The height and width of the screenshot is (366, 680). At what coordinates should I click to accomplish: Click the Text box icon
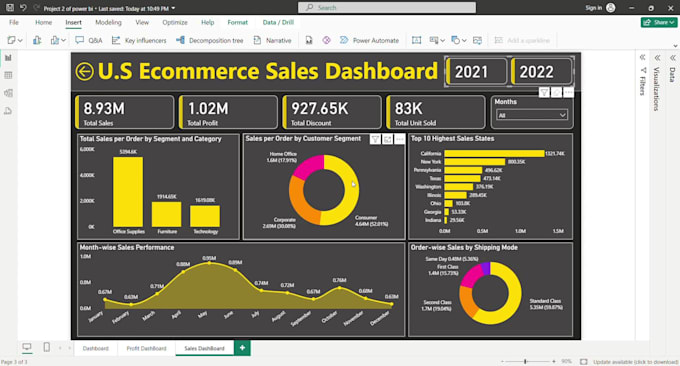(416, 40)
